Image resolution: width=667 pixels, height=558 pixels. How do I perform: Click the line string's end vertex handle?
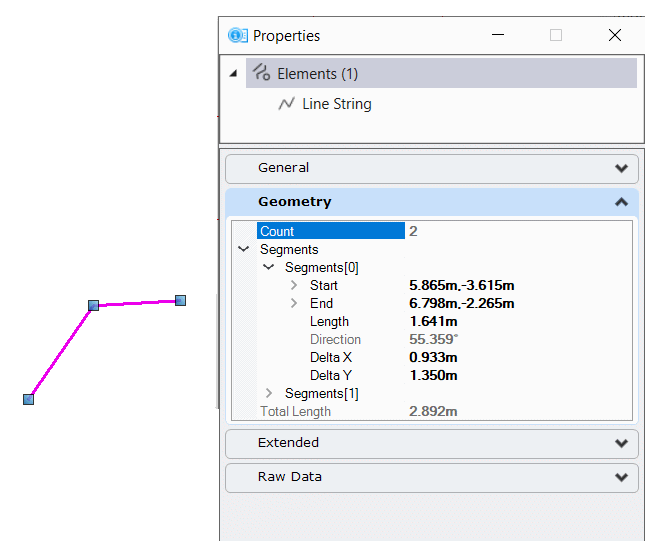(180, 301)
